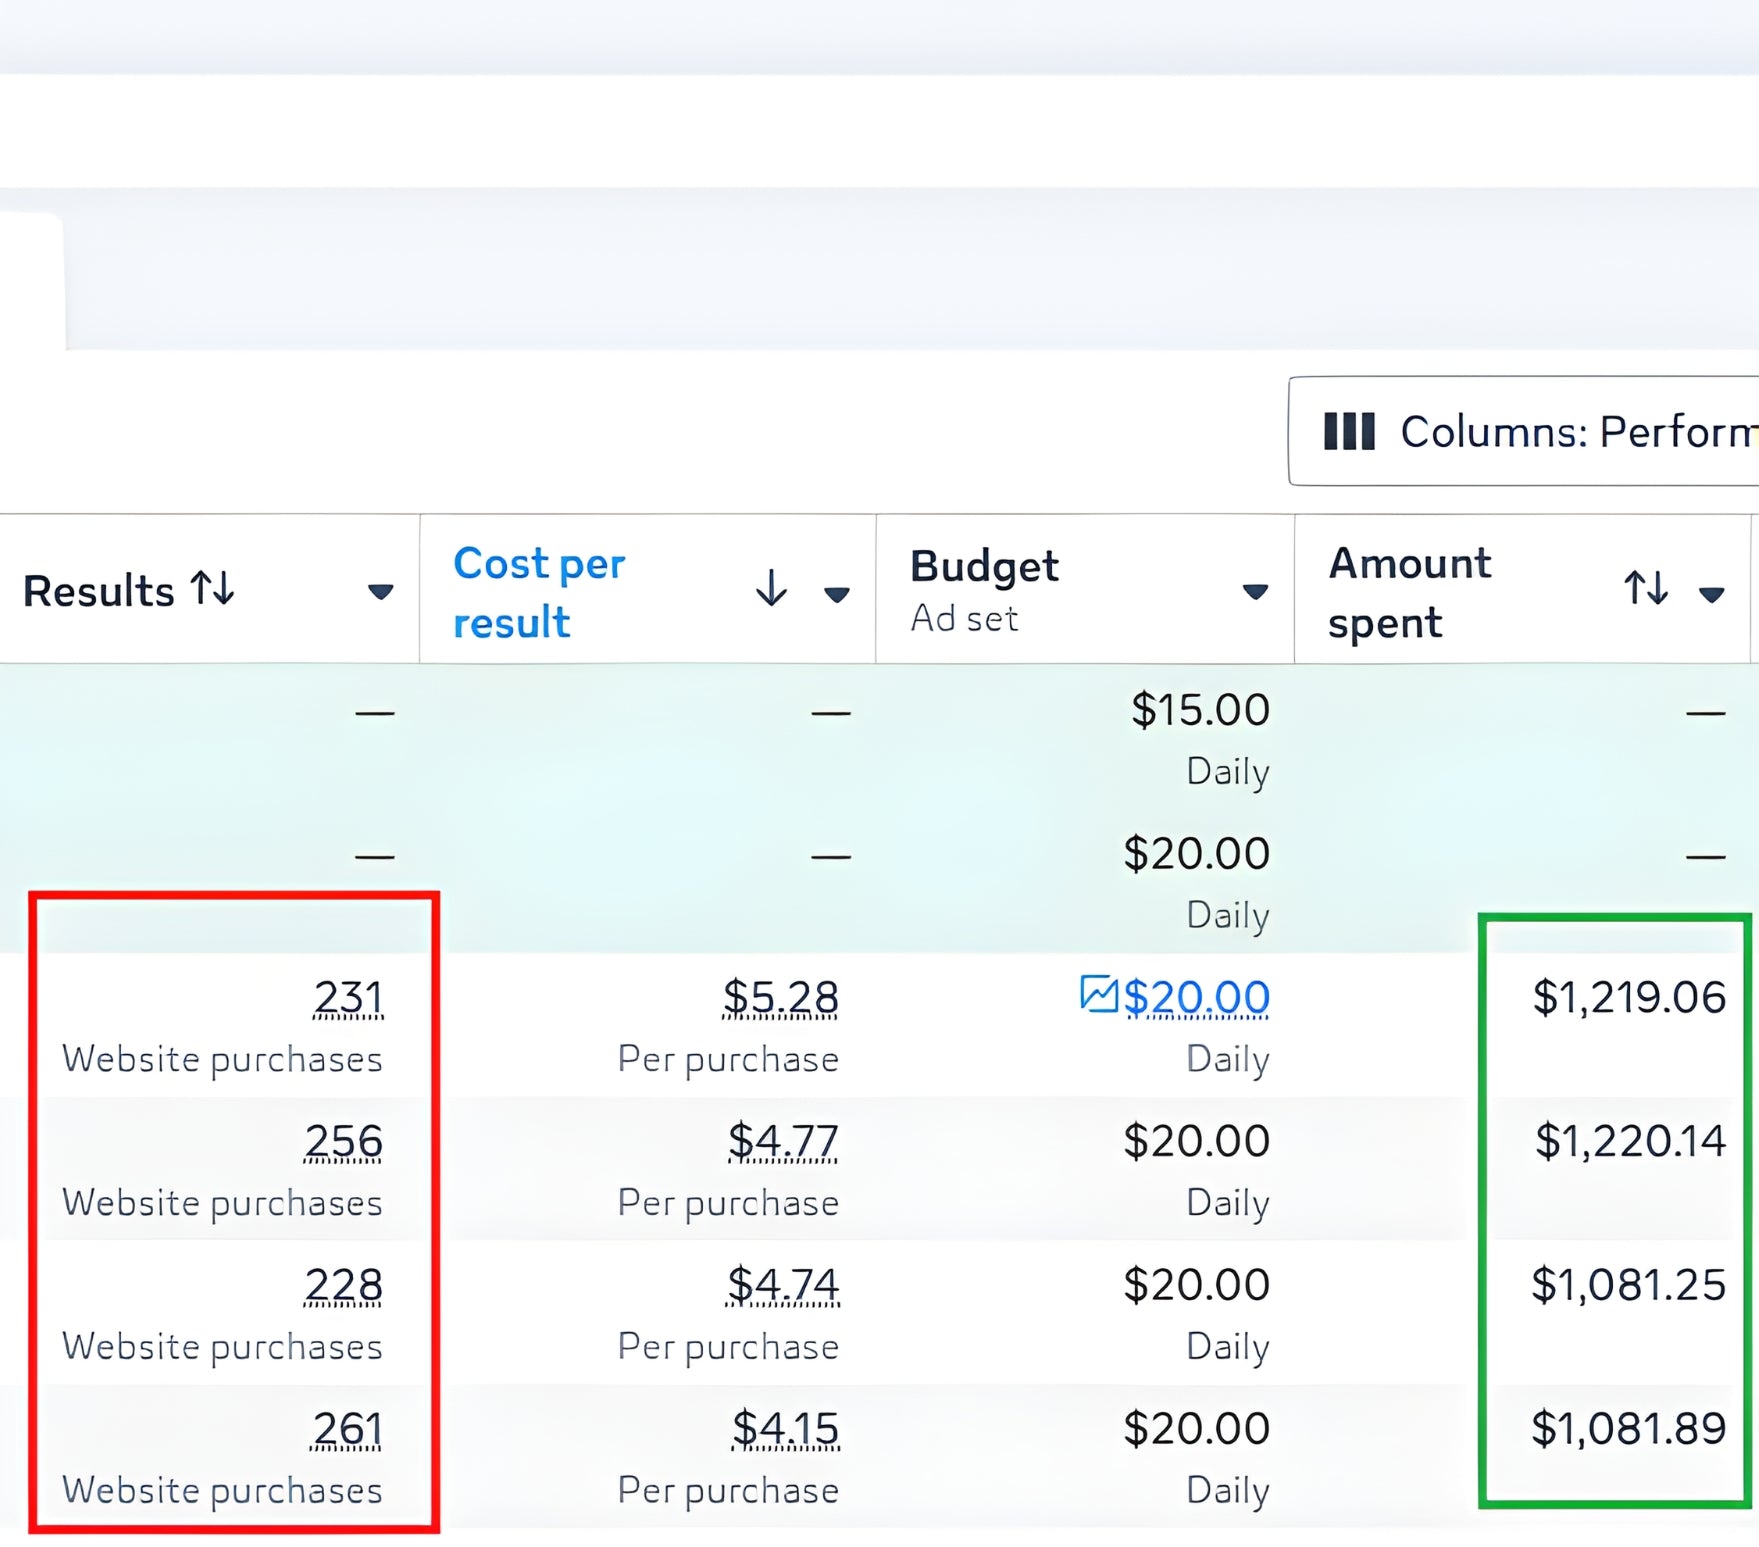Click the 228 website purchases value
This screenshot has height=1547, width=1759.
tap(343, 1285)
